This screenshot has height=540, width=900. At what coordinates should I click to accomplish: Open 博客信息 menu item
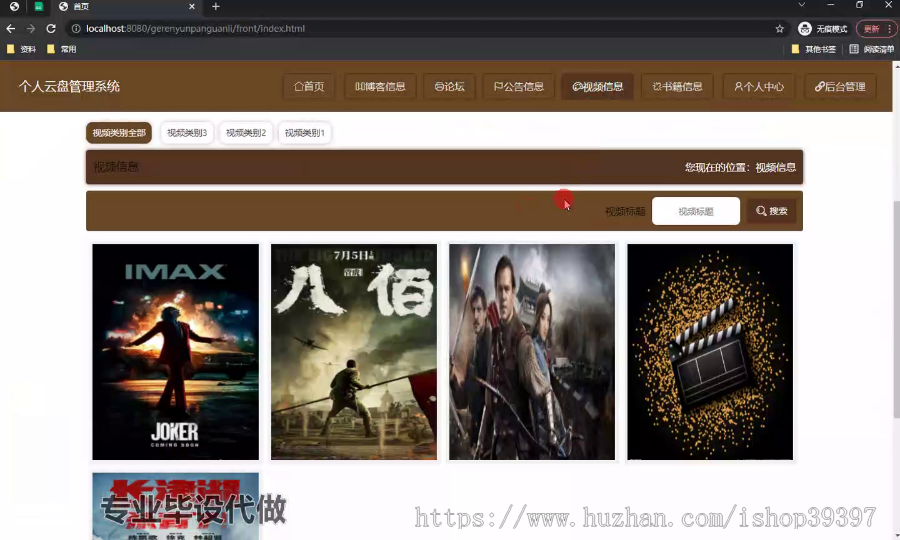(x=380, y=87)
